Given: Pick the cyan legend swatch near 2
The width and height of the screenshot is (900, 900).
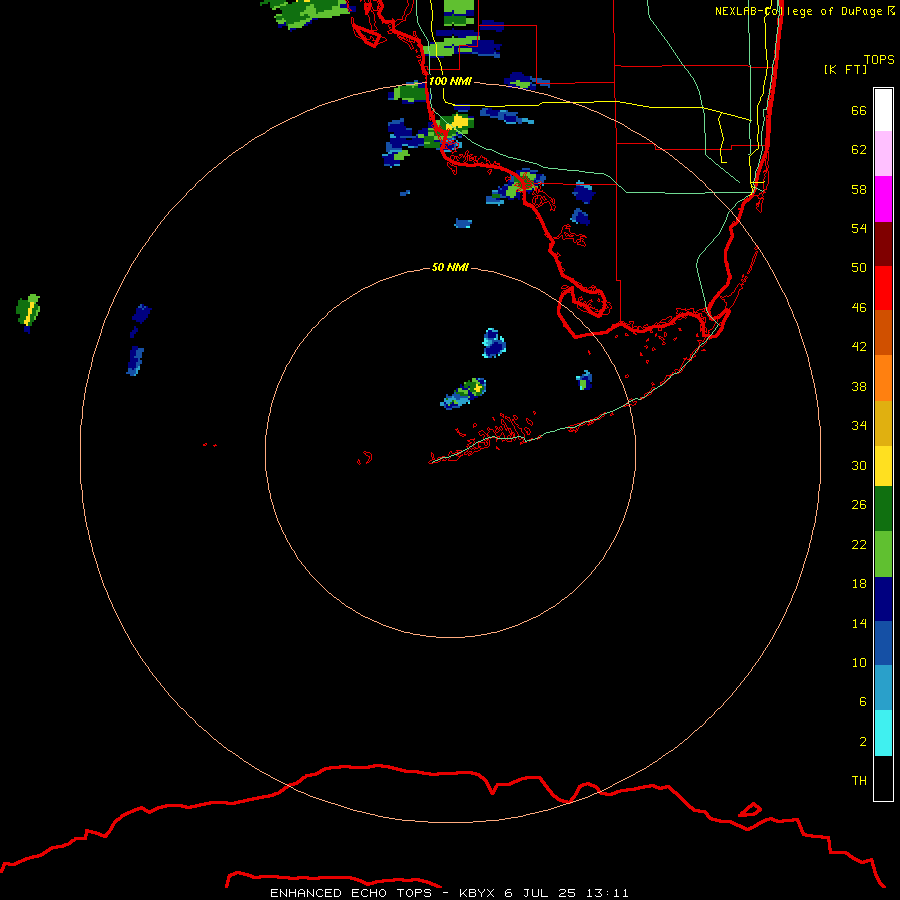Looking at the screenshot, I should [883, 733].
